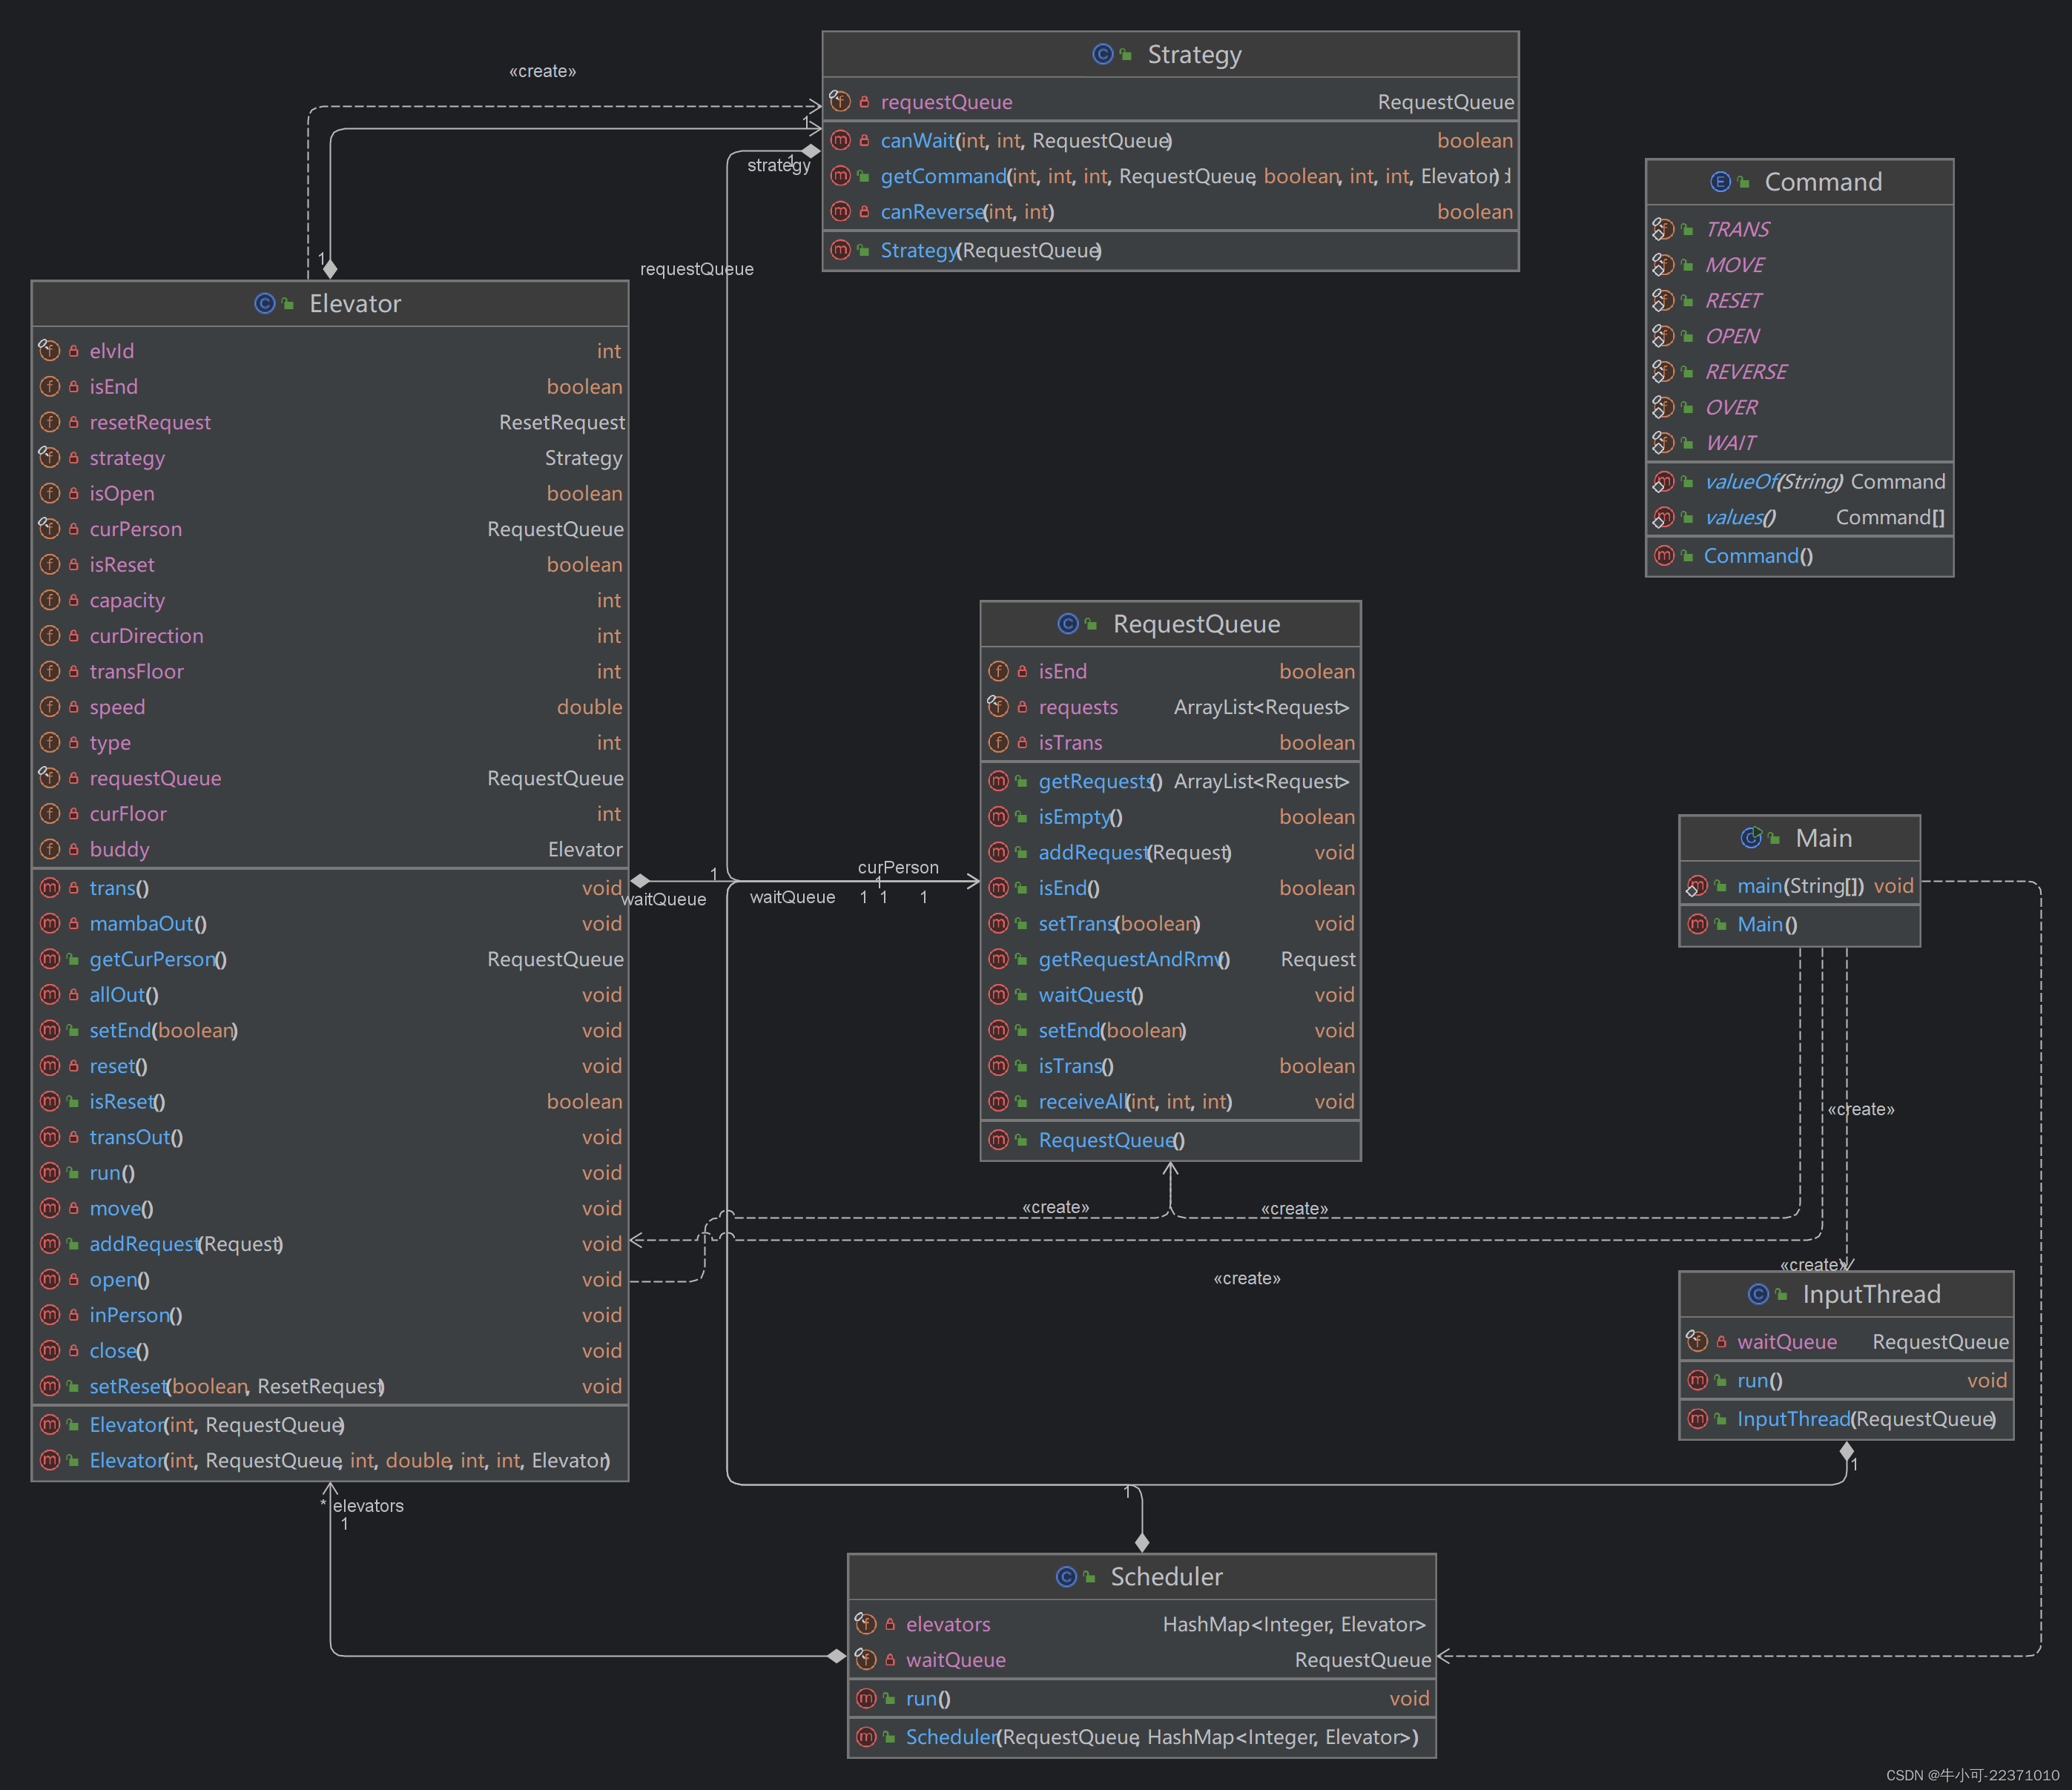Click the method icon of canWait in Strategy
The width and height of the screenshot is (2072, 1790).
840,140
